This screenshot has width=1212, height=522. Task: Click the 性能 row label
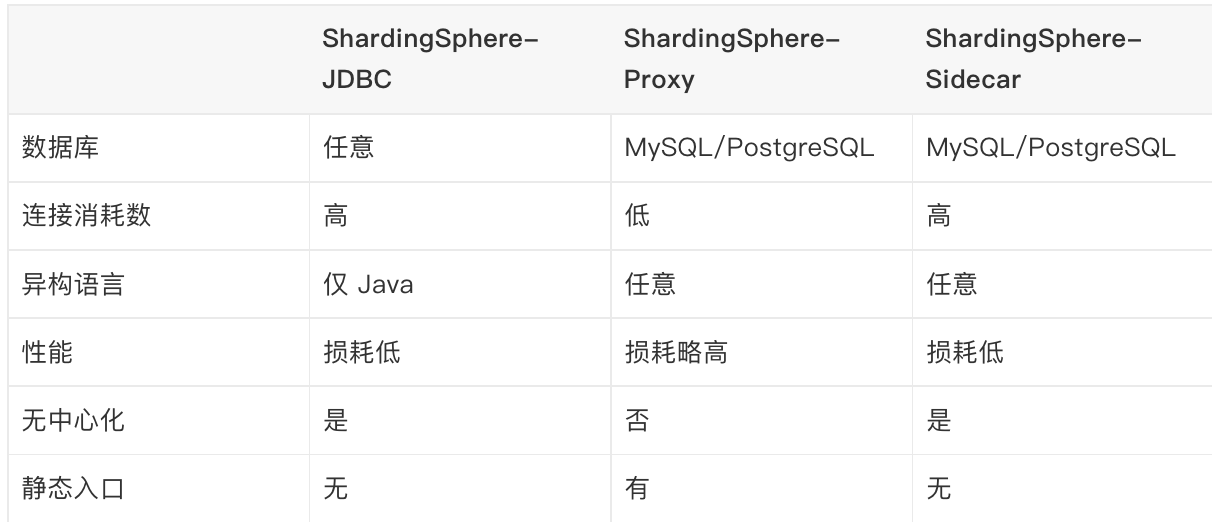click(48, 352)
